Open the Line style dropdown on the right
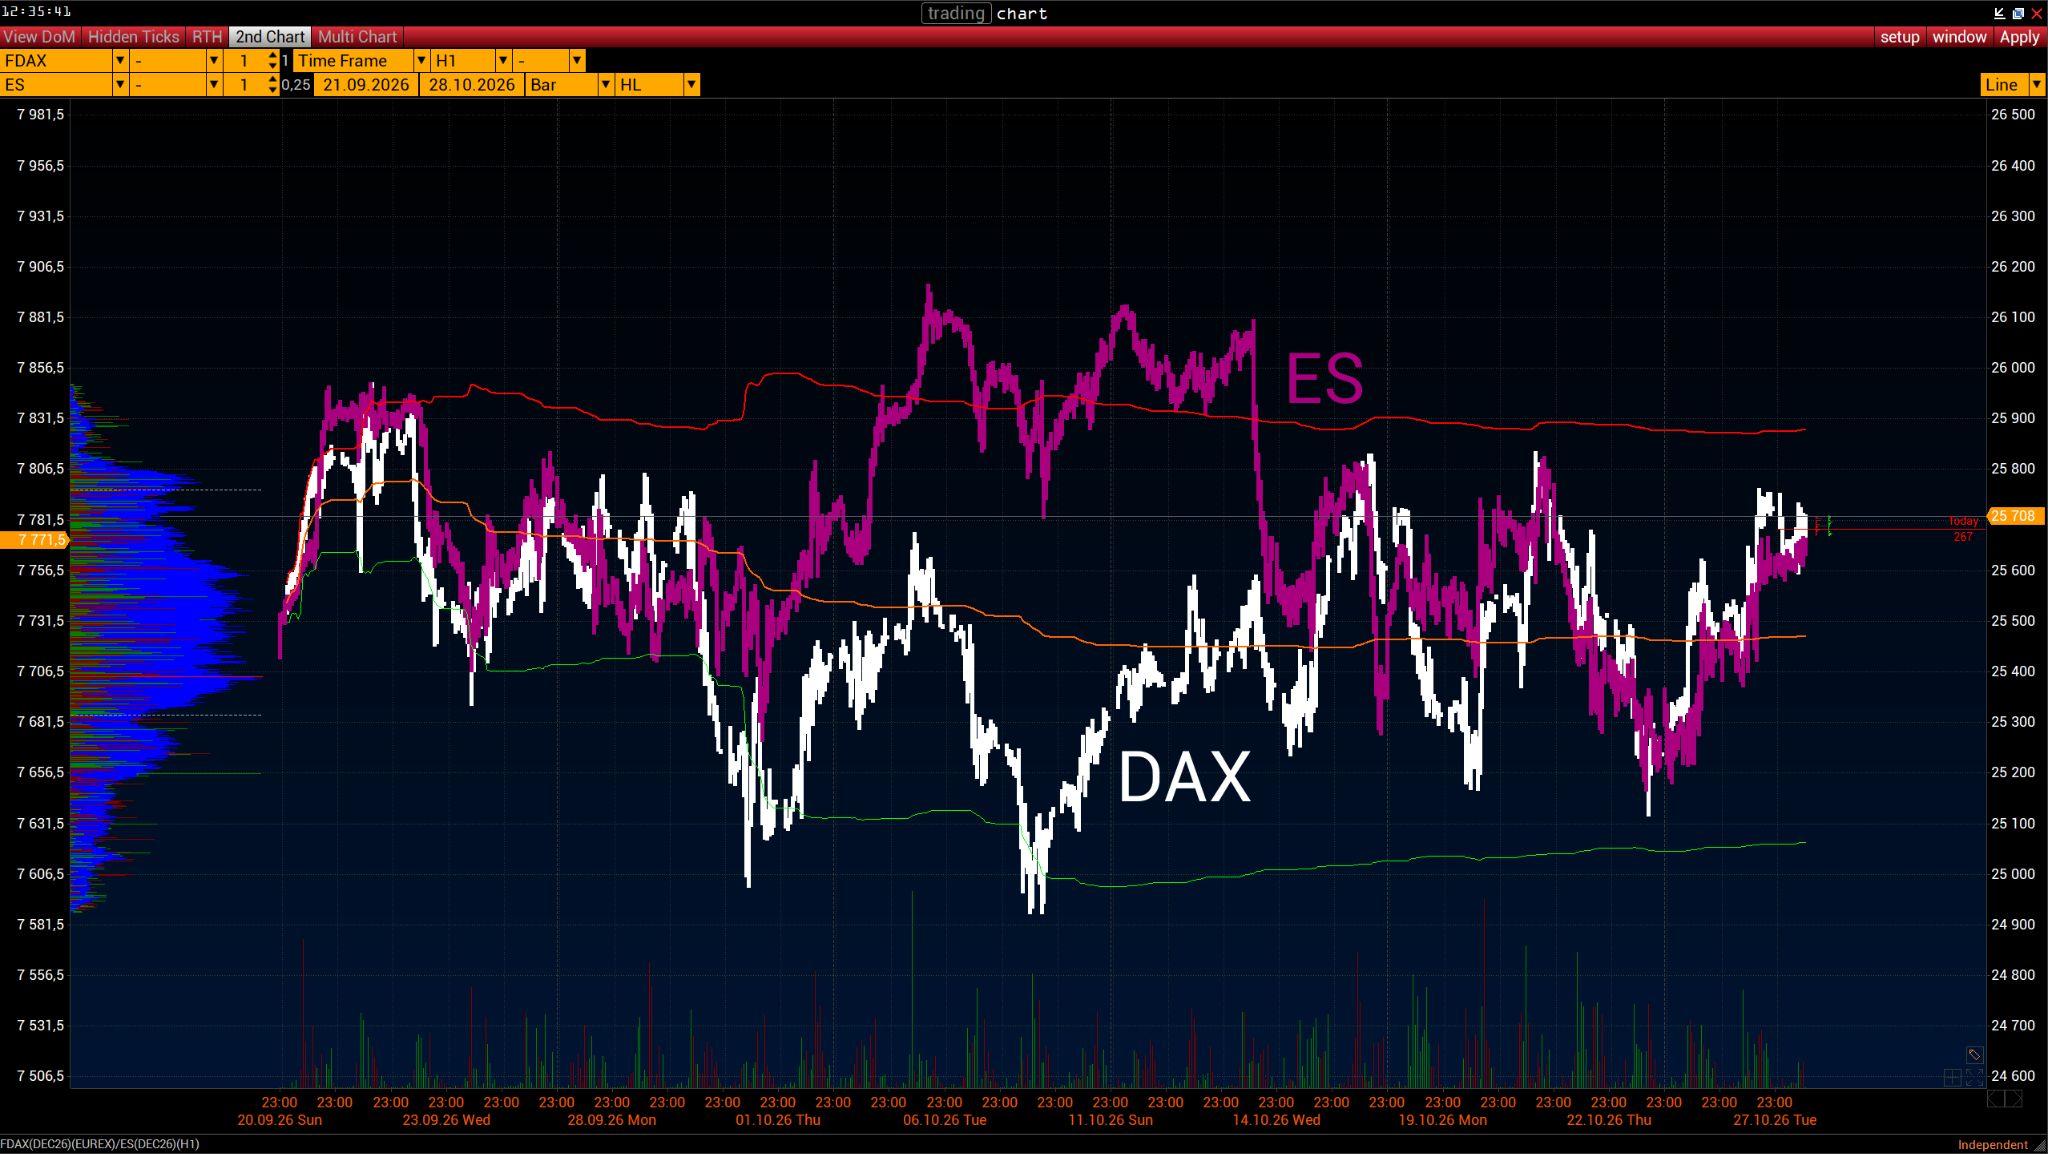 (x=2037, y=84)
